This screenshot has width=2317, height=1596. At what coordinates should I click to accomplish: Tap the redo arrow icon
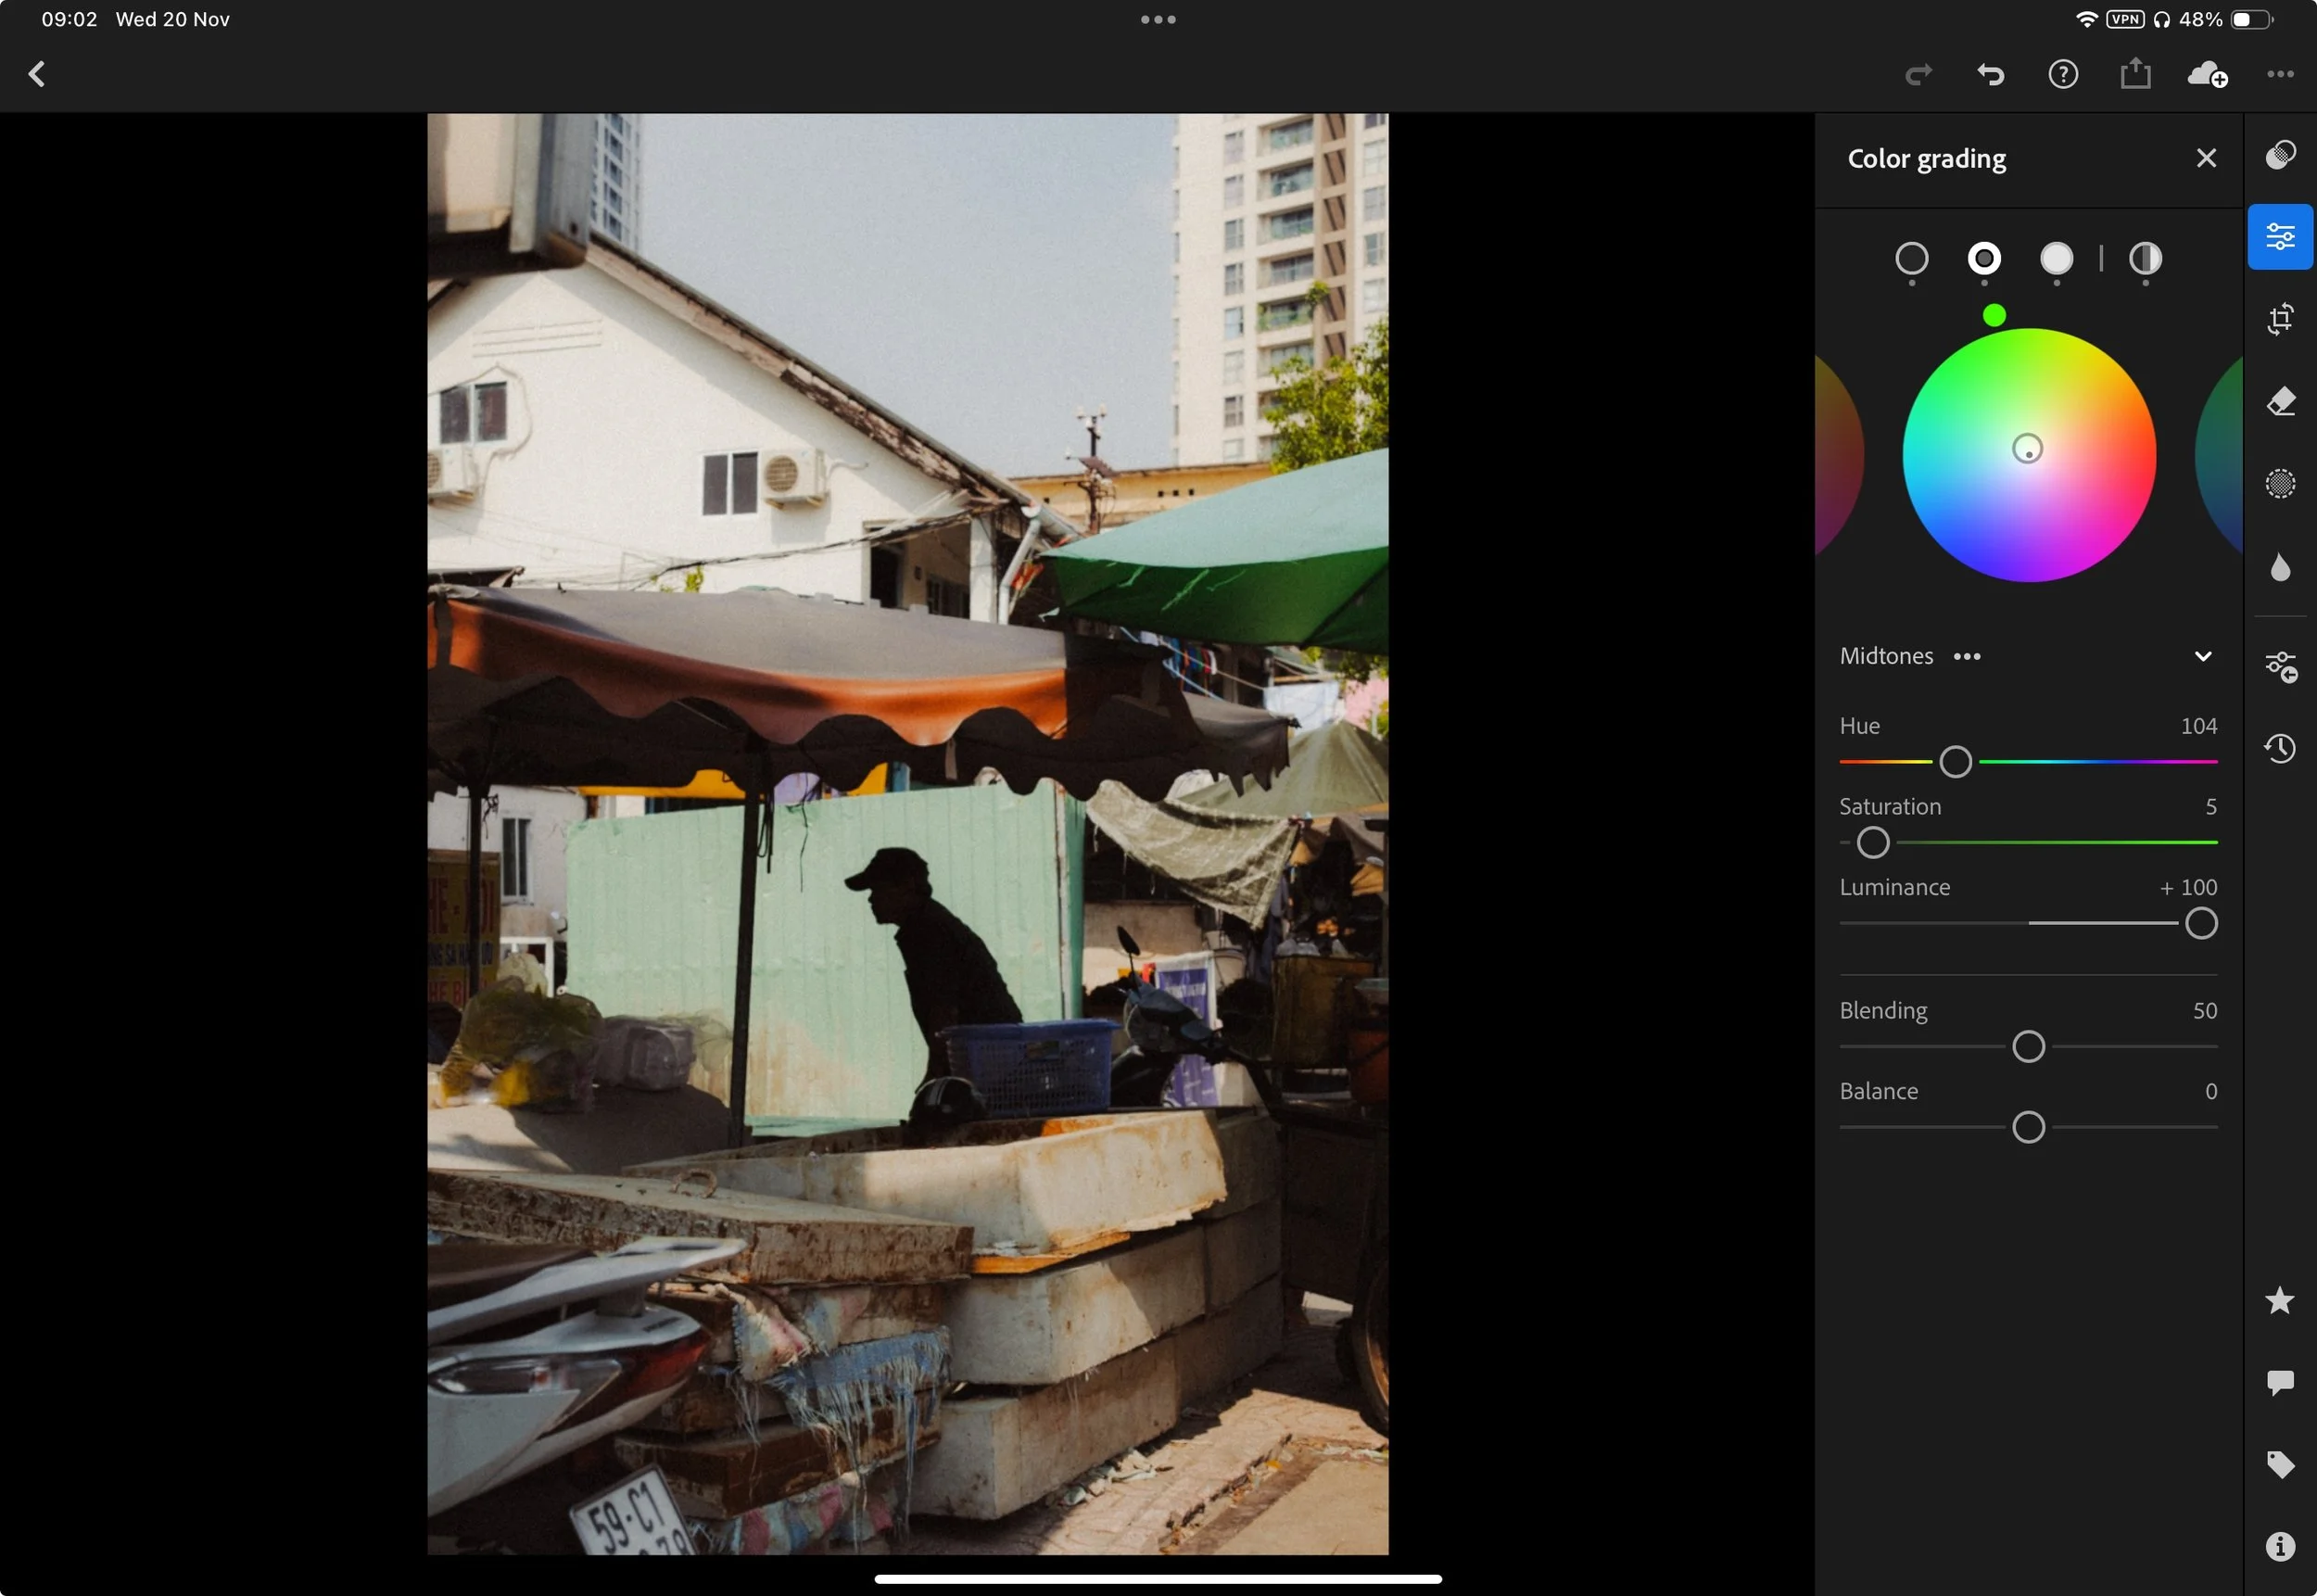[x=1918, y=75]
